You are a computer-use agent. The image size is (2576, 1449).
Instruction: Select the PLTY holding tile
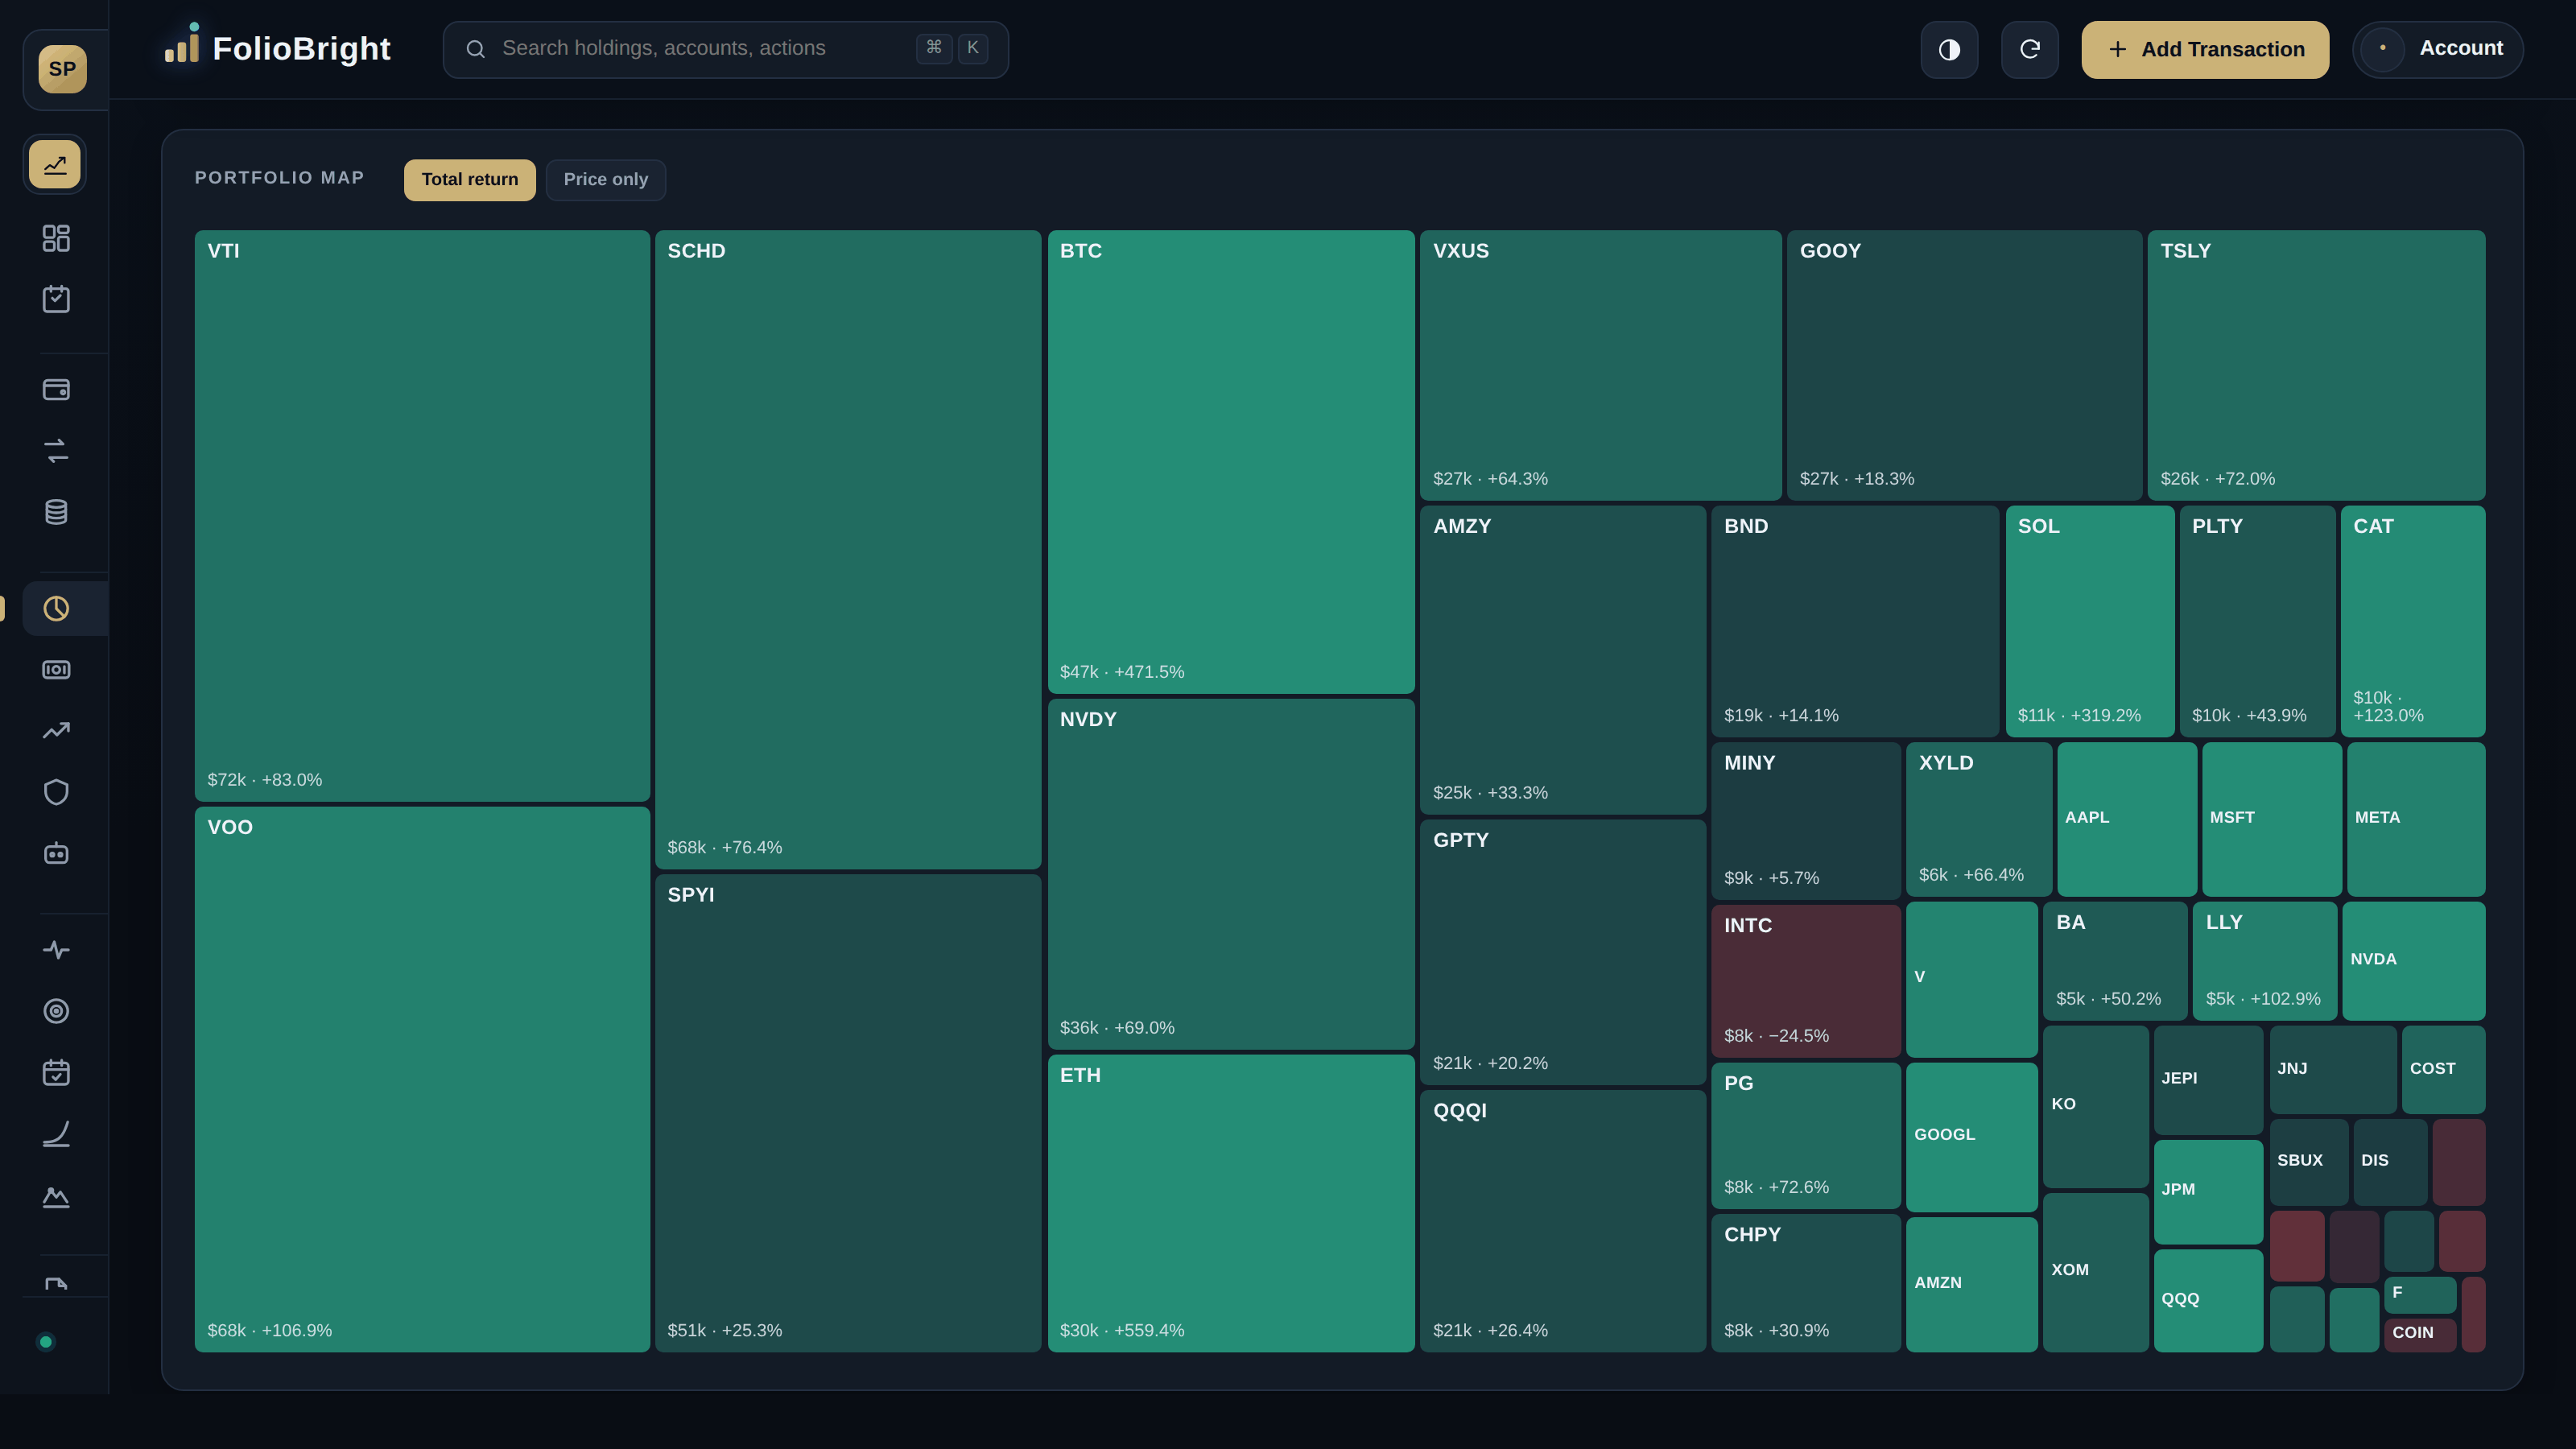click(x=2257, y=621)
